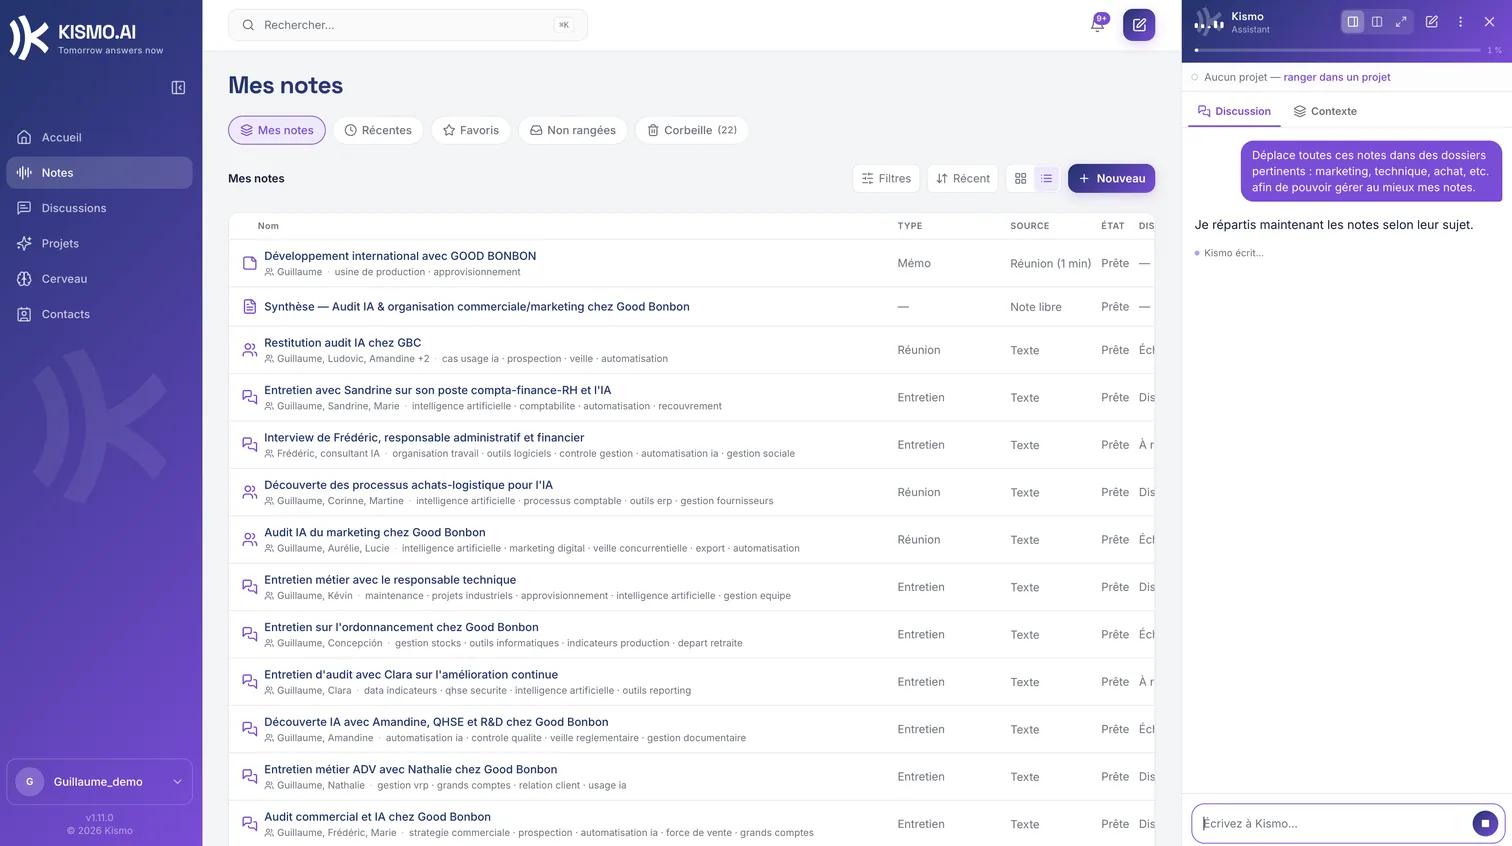Click the assistant progress bar
The width and height of the screenshot is (1512, 846).
point(1337,50)
